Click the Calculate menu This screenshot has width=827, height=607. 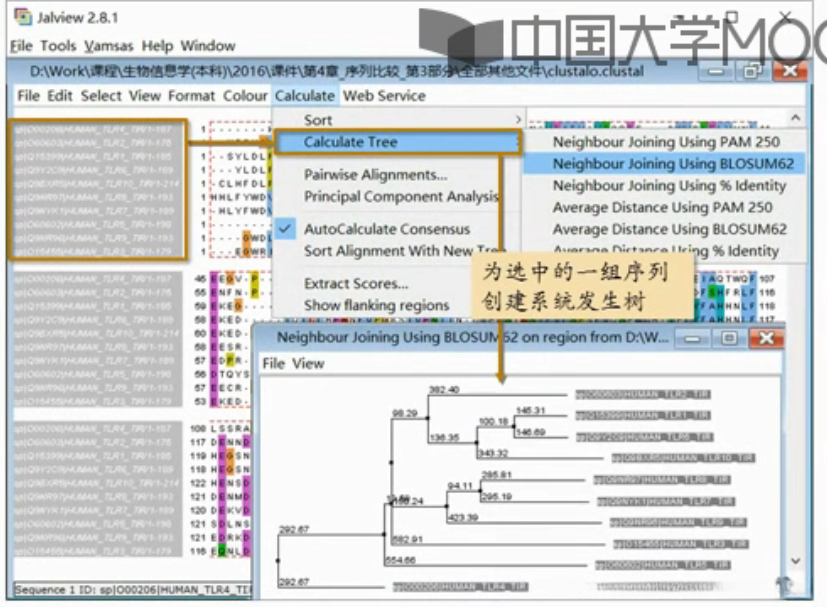tap(305, 96)
